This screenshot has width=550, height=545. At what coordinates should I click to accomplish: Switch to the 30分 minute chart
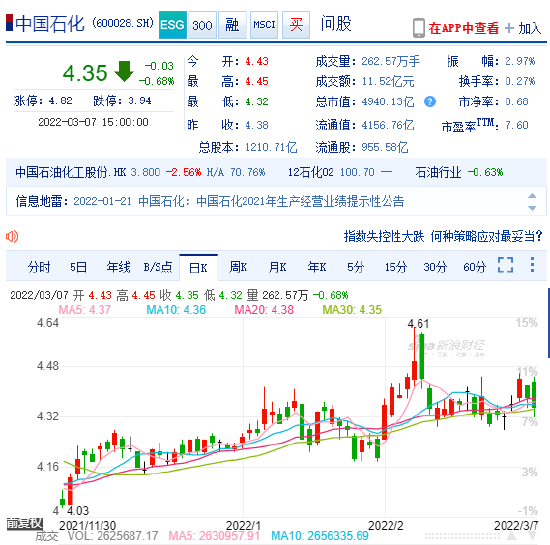tap(435, 267)
